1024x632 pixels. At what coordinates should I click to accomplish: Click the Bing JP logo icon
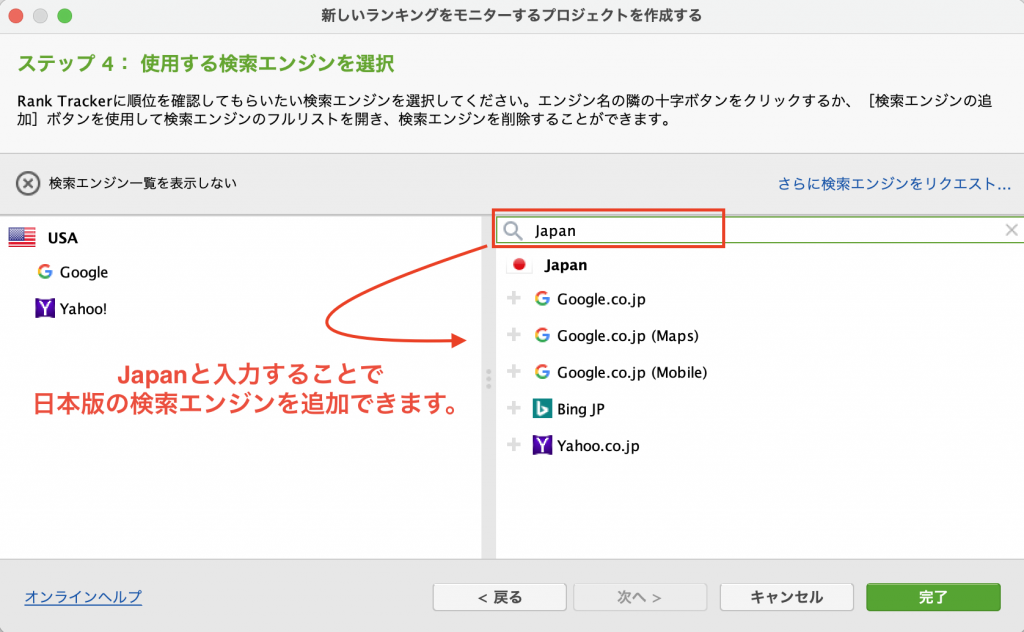point(542,409)
